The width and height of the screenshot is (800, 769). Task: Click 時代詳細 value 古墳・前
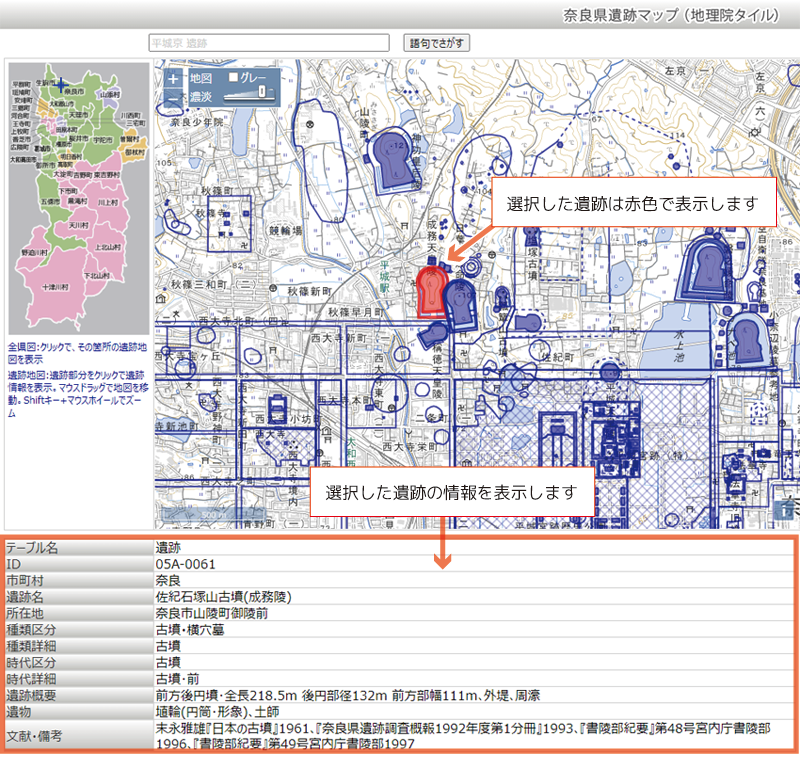pos(177,679)
